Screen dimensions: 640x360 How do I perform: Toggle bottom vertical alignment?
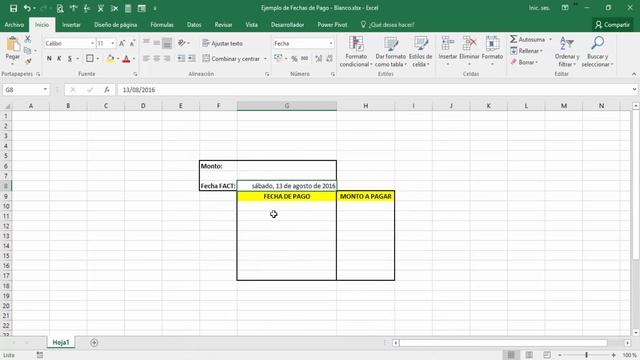pos(167,43)
